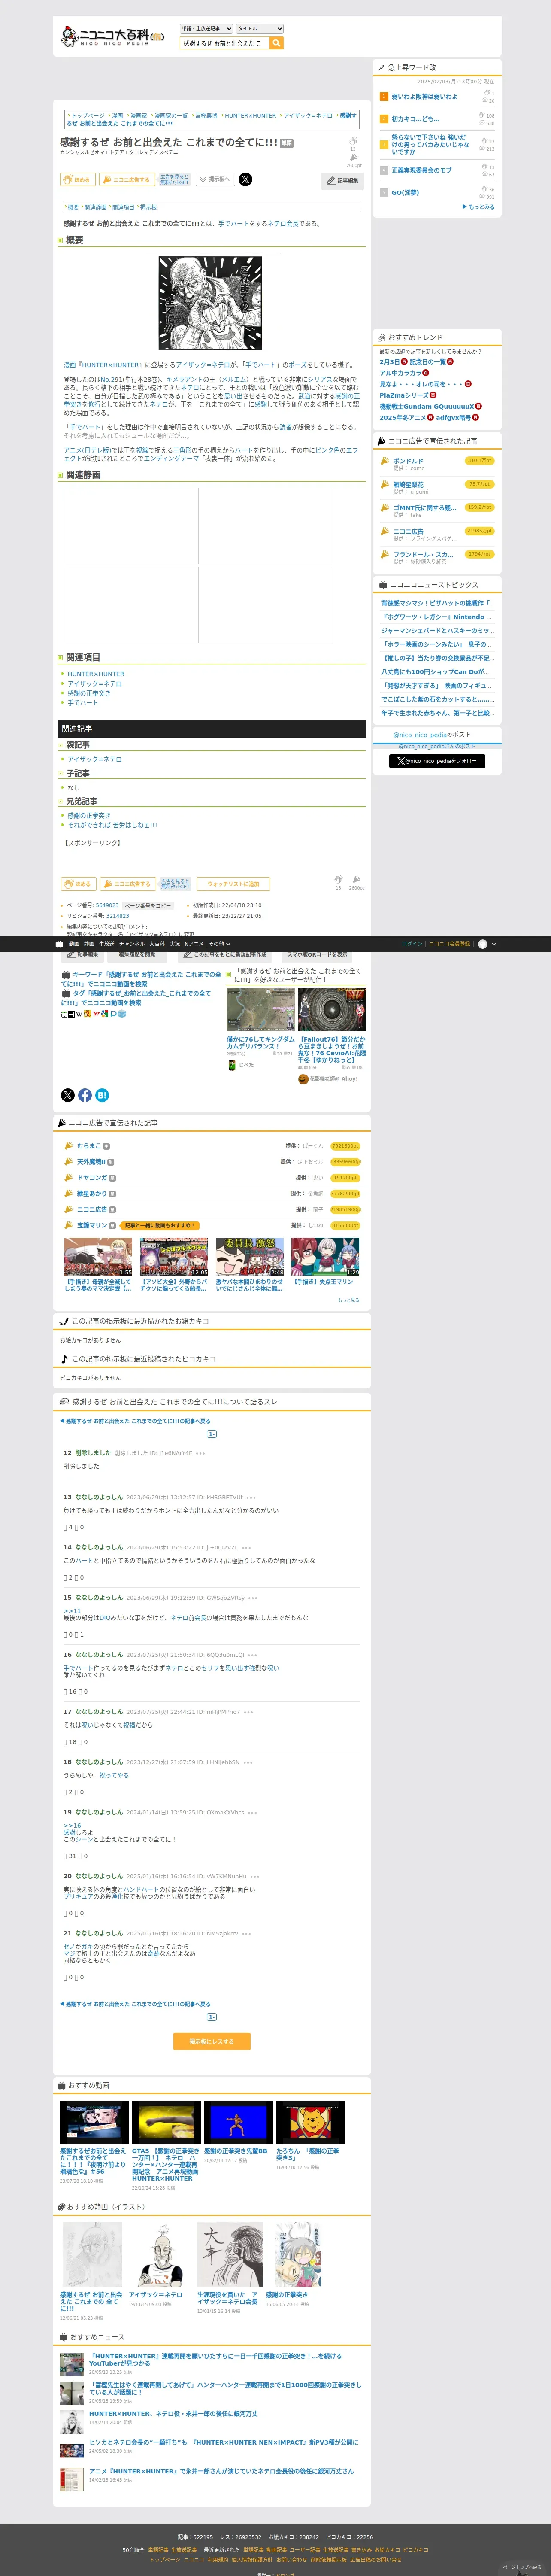551x2576 pixels.
Task: Click the 宝鐘マリン advertised article row
Action: 210,1225
